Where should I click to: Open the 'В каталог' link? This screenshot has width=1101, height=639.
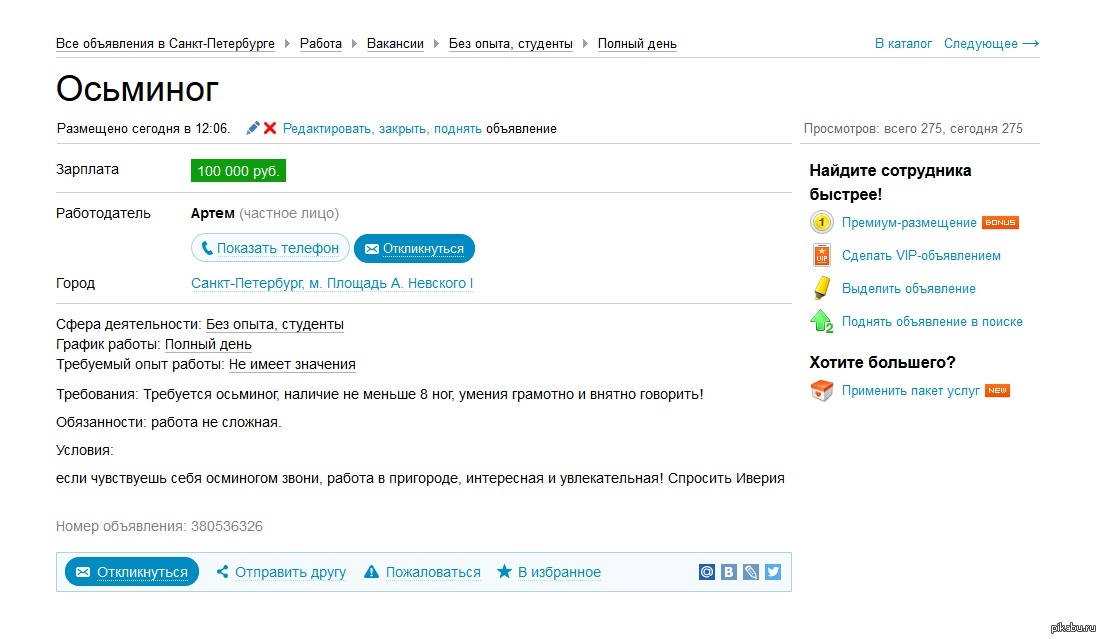tap(903, 43)
